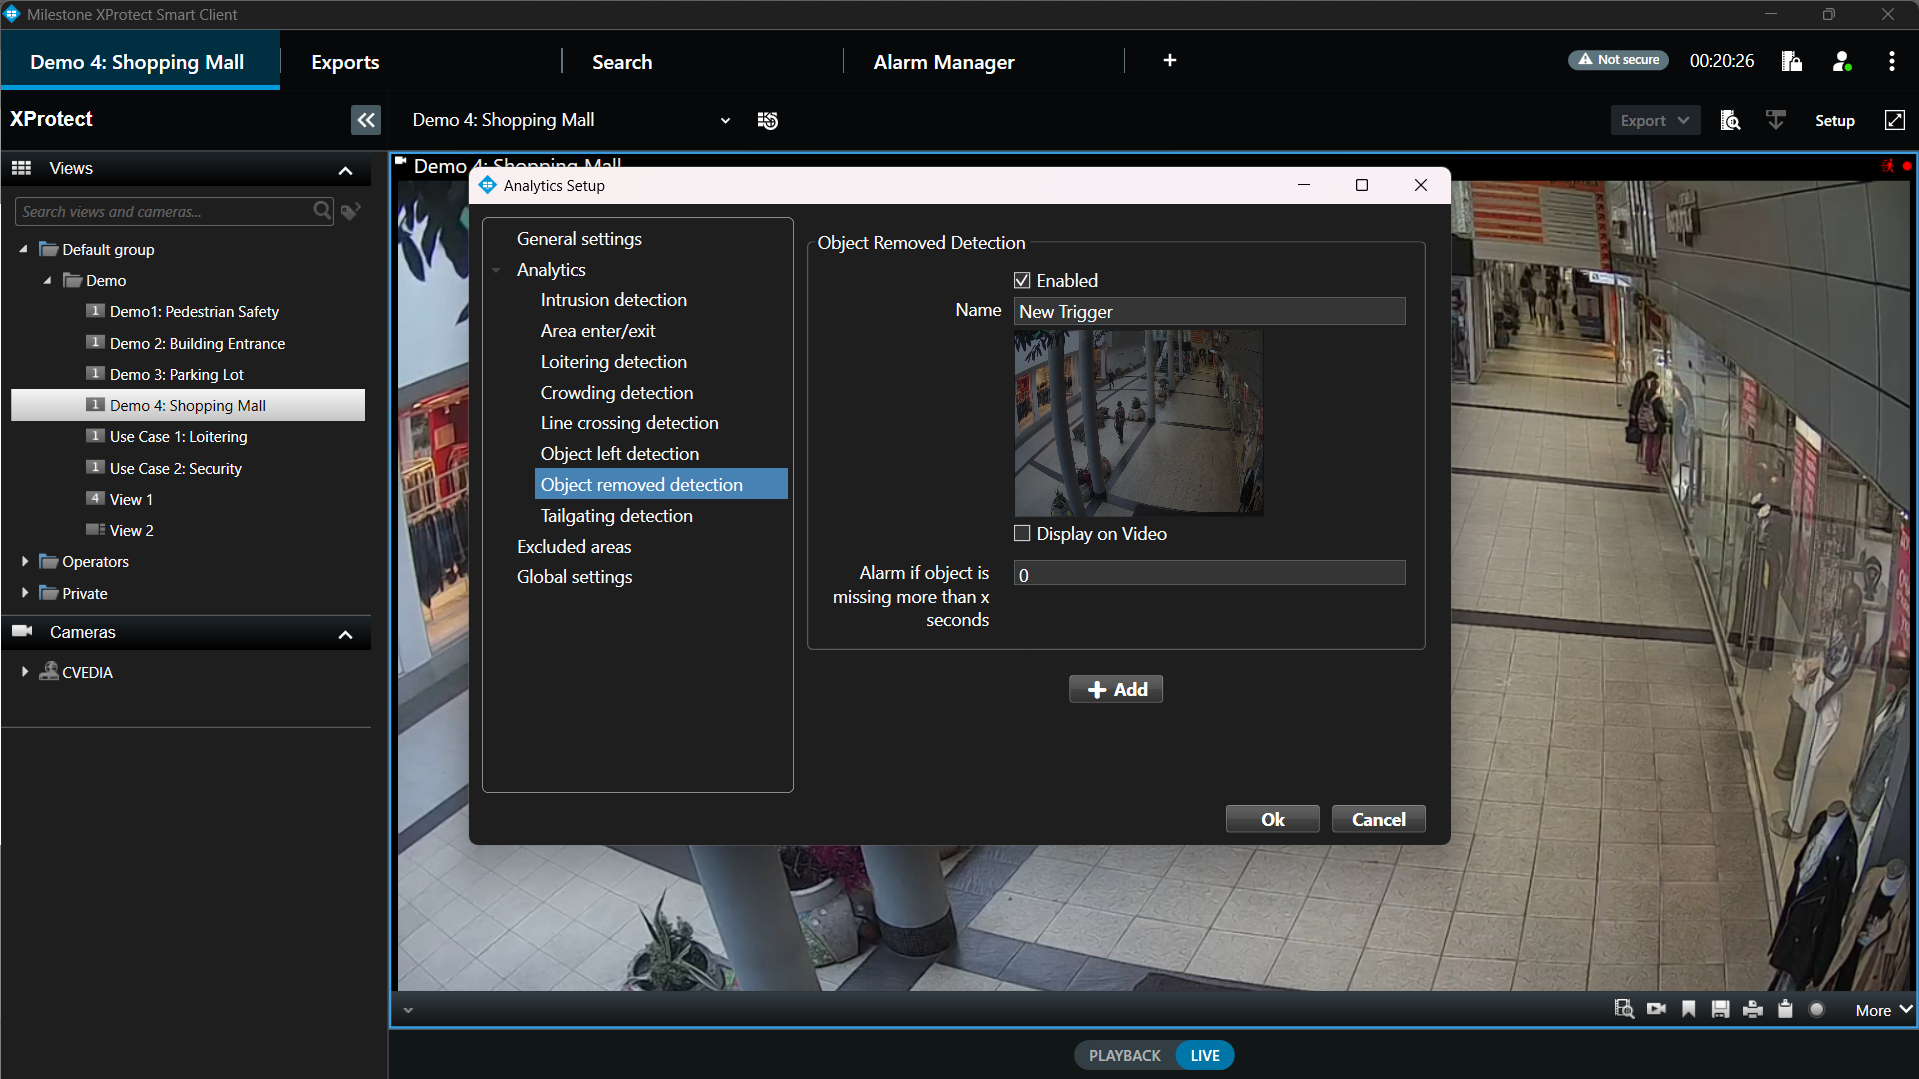
Task: Switch to PLAYBACK mode
Action: tap(1124, 1055)
